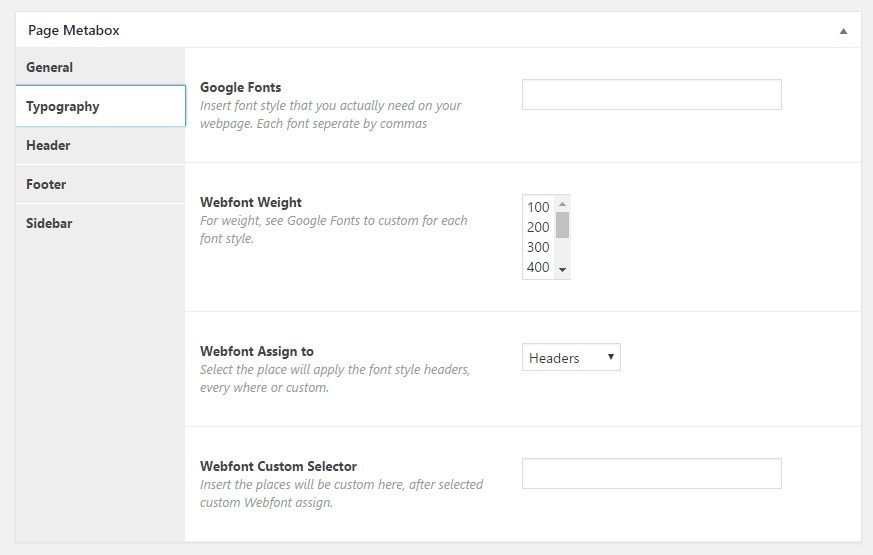Select weight 400 option

click(x=539, y=267)
